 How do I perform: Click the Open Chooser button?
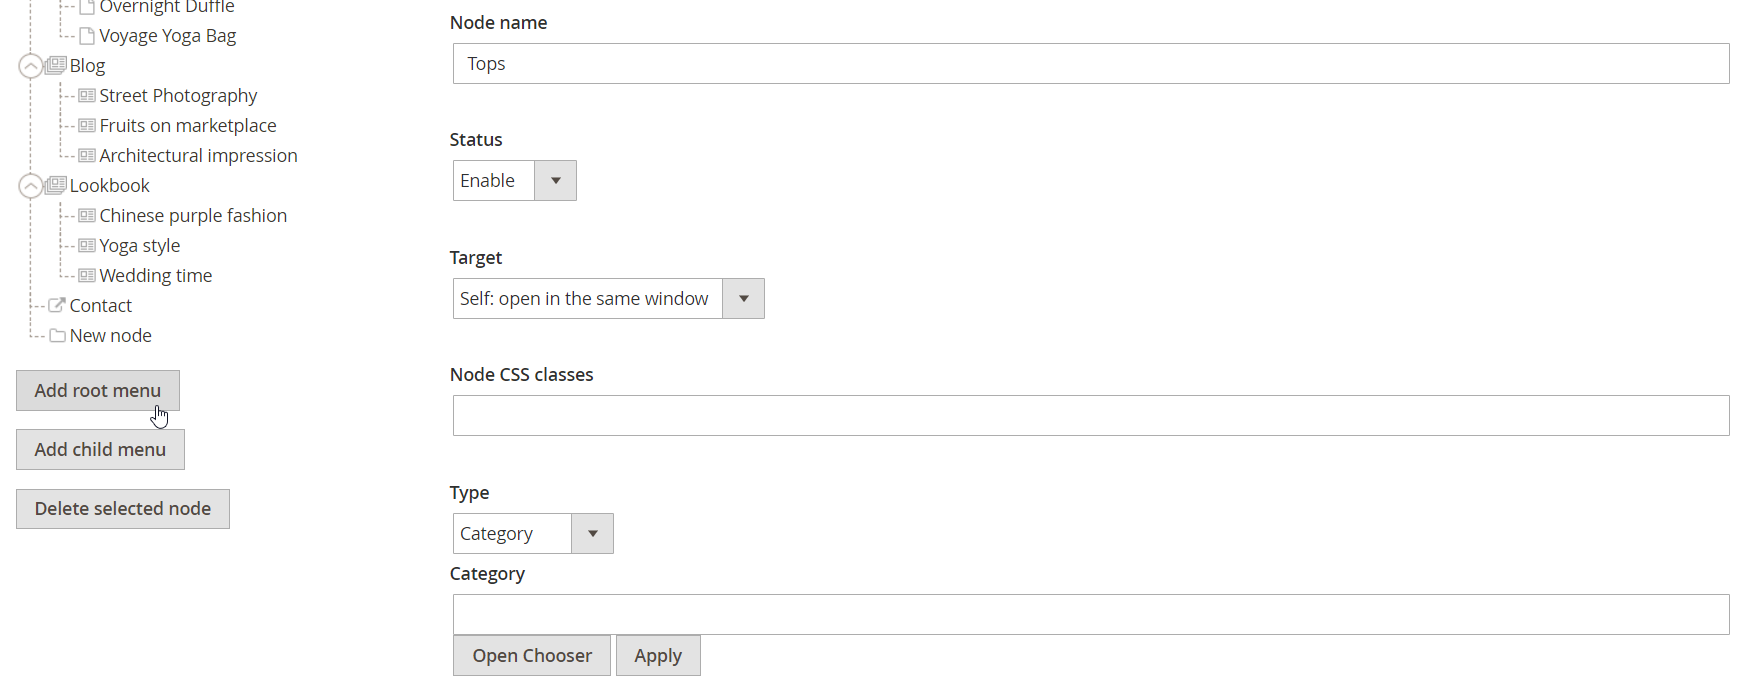[532, 656]
